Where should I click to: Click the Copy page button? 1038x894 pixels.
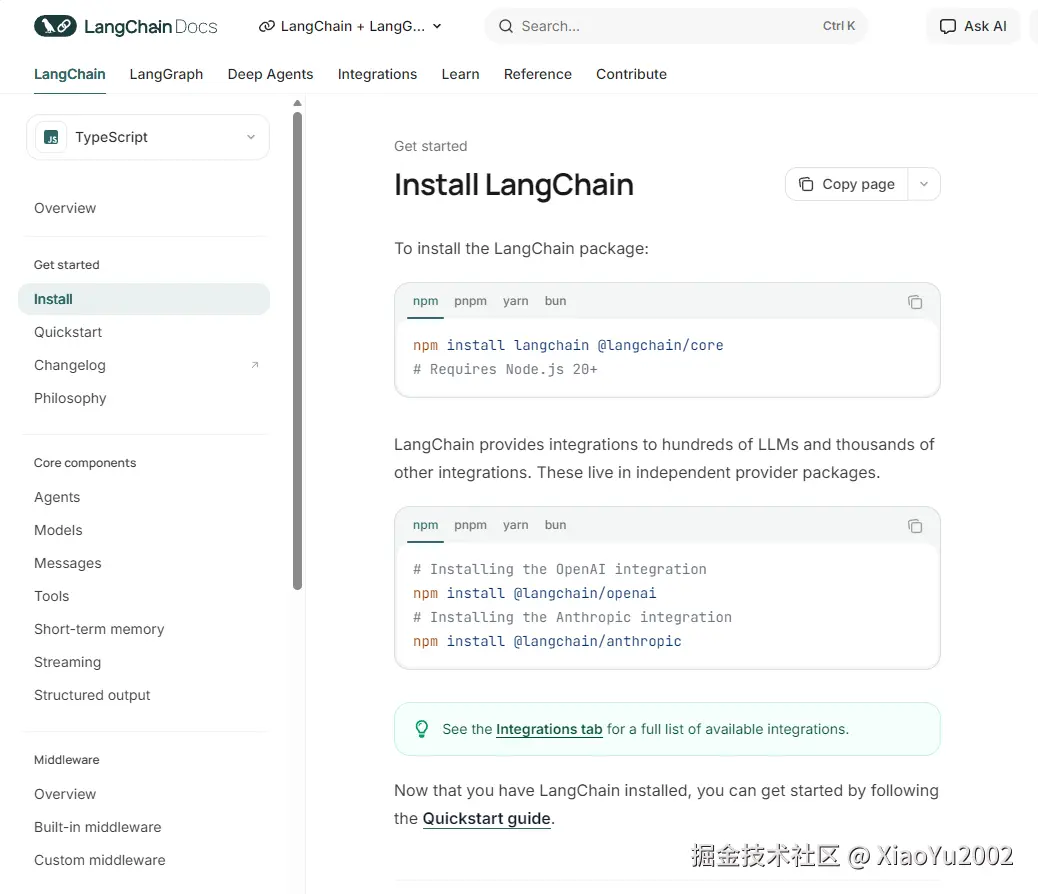(847, 184)
